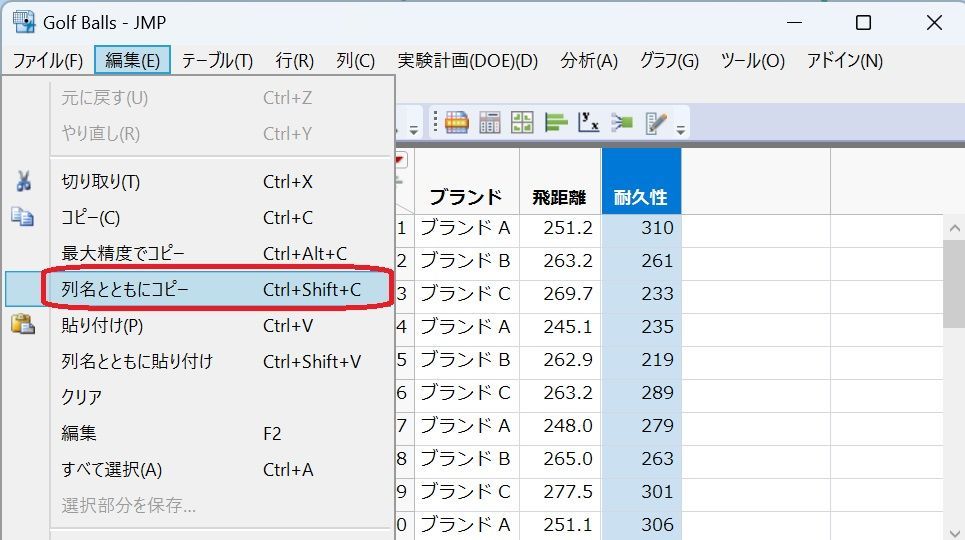The image size is (965, 540).
Task: Open the 行(R) menu
Action: [295, 60]
